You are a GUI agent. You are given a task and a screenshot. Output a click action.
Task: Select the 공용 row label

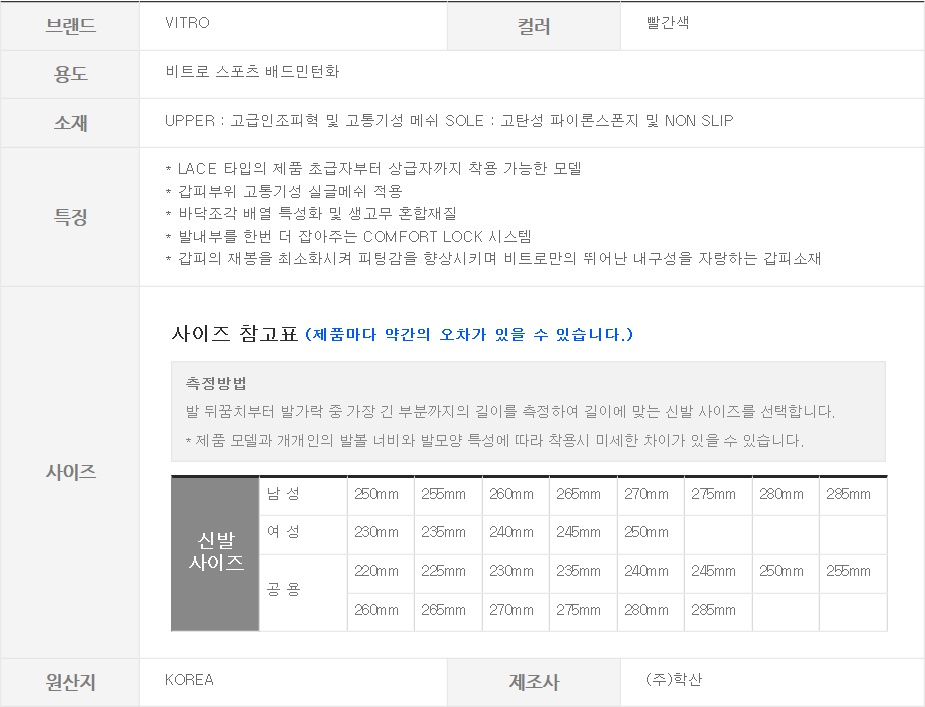coord(283,591)
